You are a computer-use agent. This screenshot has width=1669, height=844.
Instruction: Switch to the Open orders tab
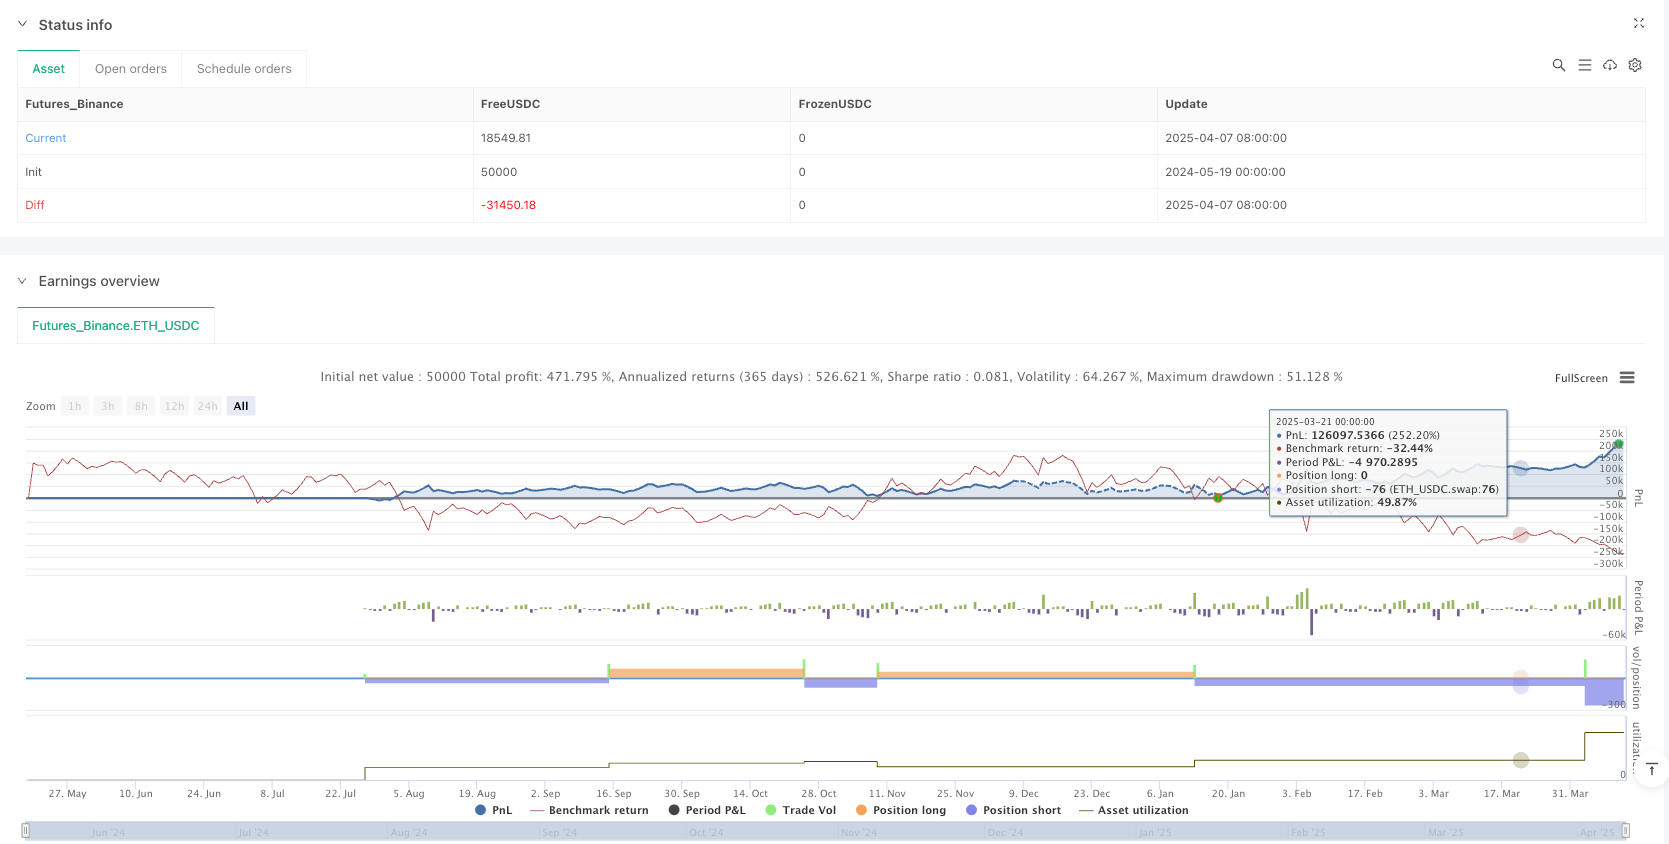pos(131,69)
